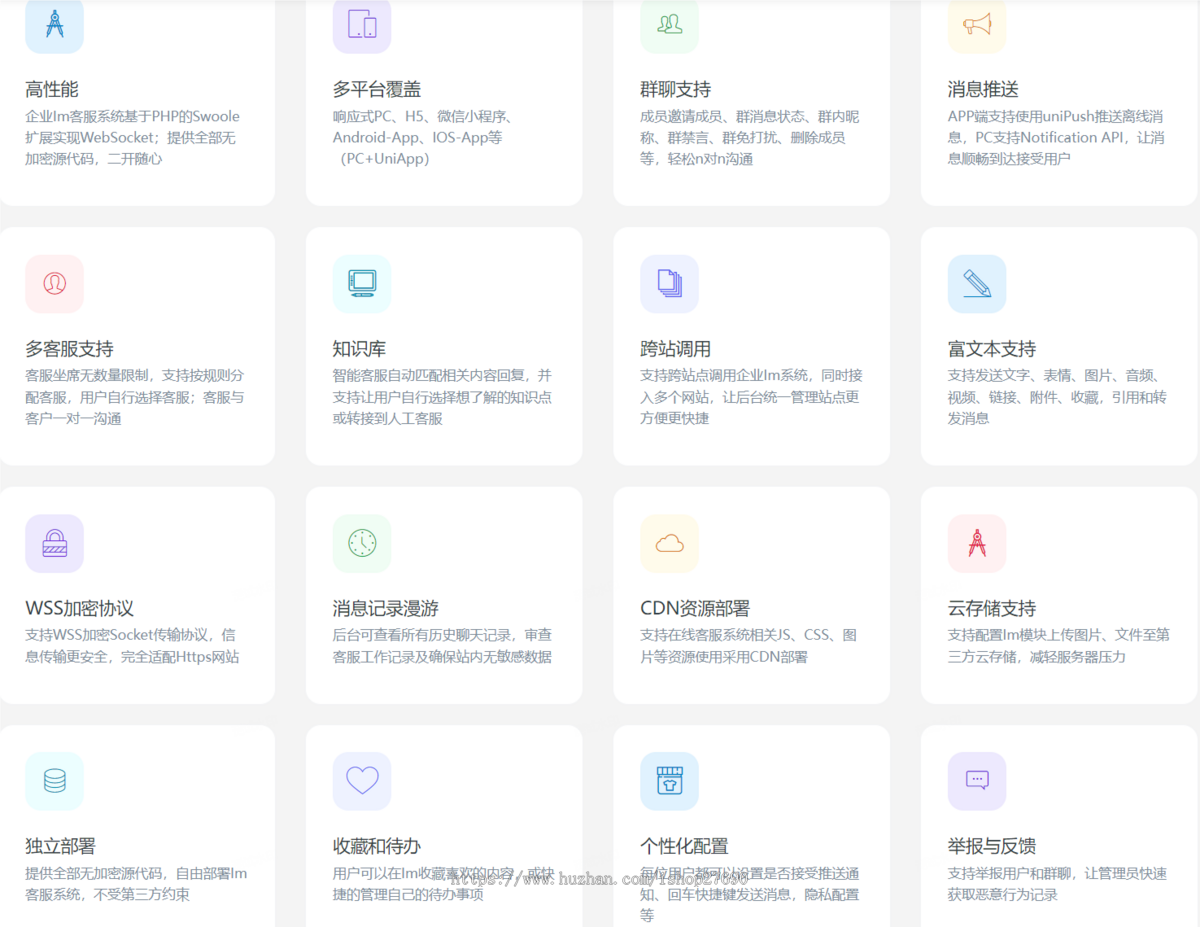This screenshot has width=1200, height=927.
Task: Click the database icon above 独立部署
Action: coord(54,781)
